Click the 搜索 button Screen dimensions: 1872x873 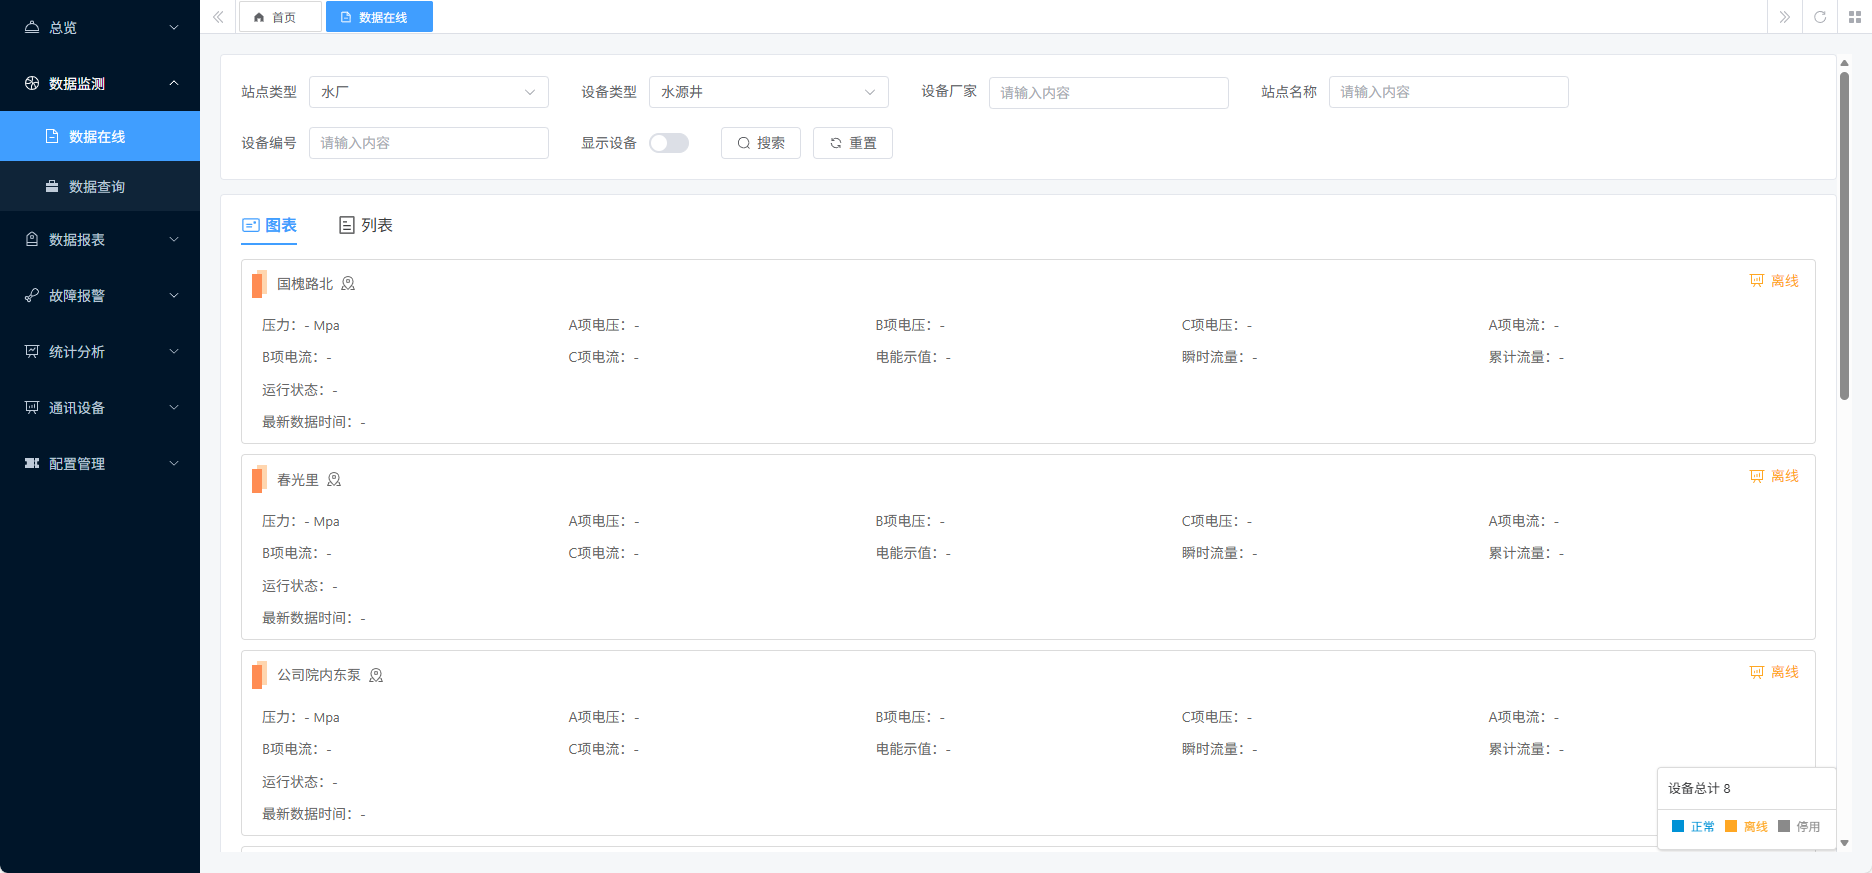tap(760, 143)
